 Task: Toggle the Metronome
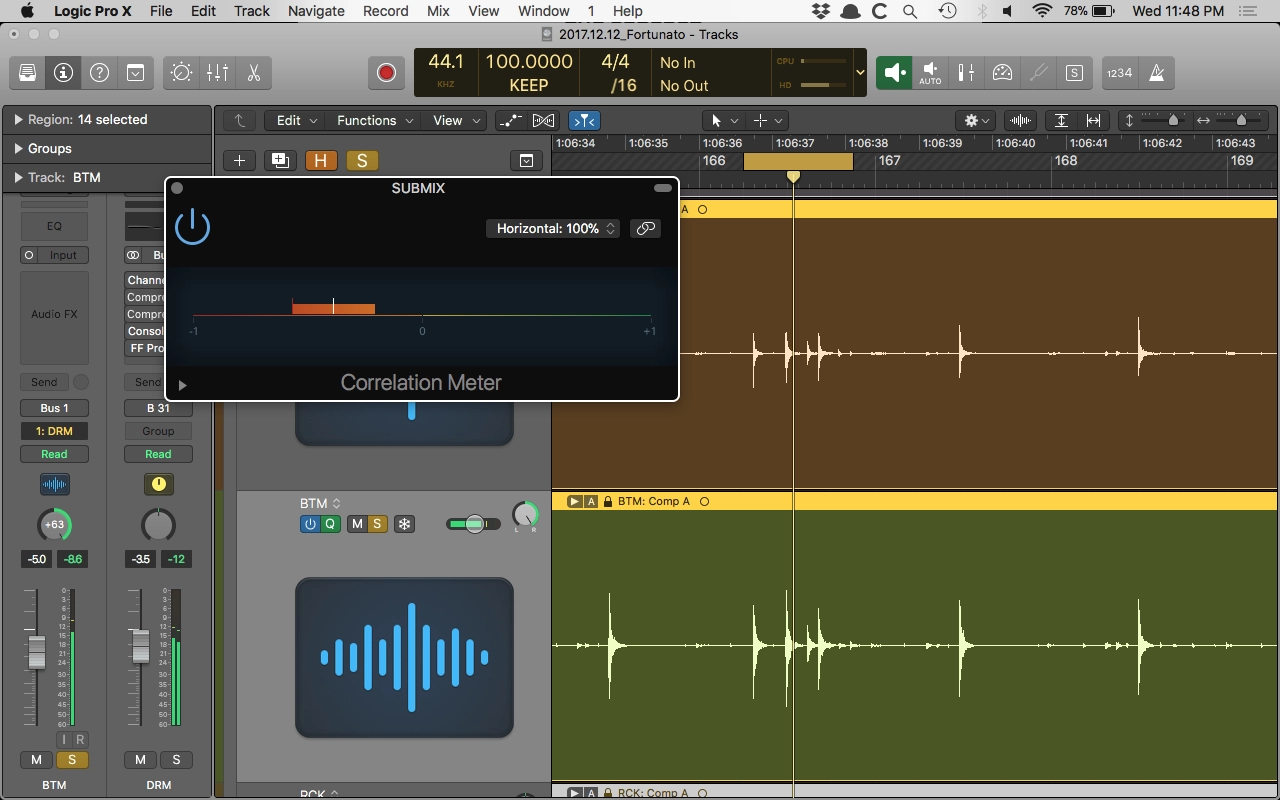(1156, 73)
